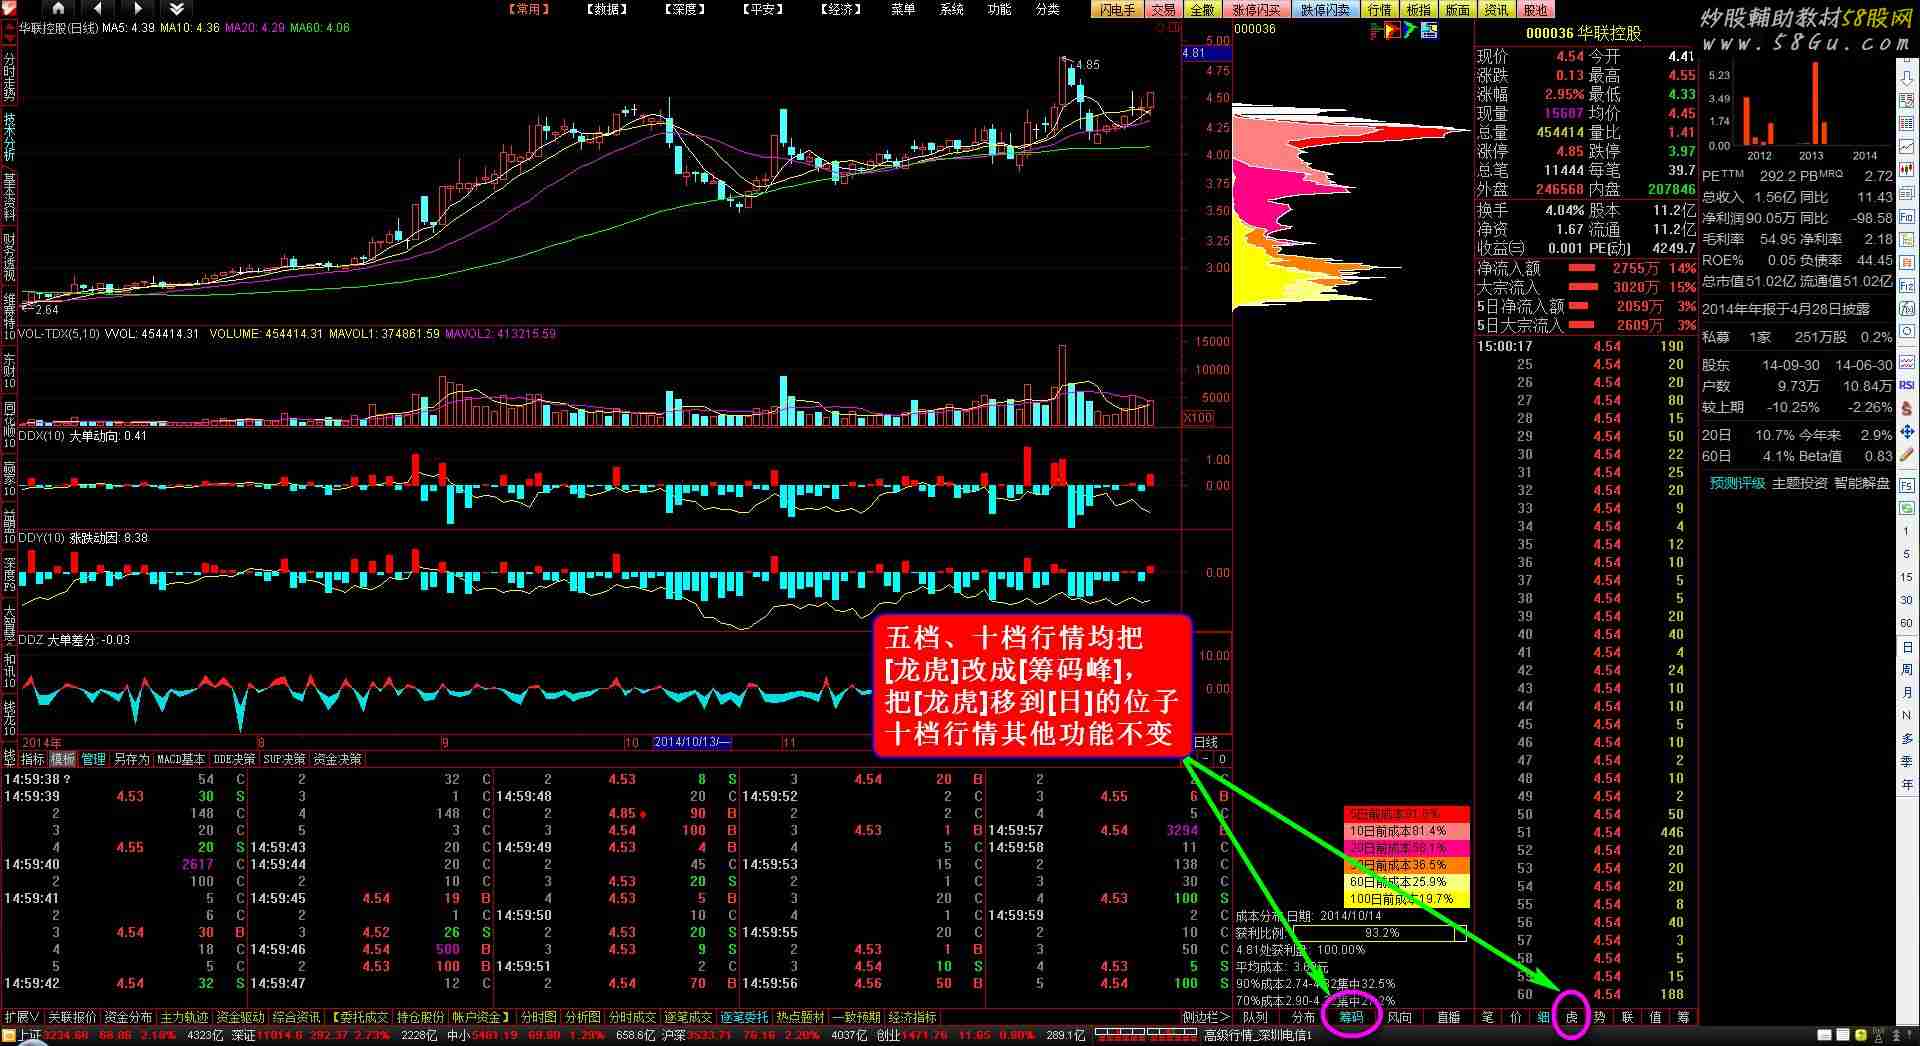Select the 季 quarterly period button
Image resolution: width=1920 pixels, height=1046 pixels.
coord(1907,762)
